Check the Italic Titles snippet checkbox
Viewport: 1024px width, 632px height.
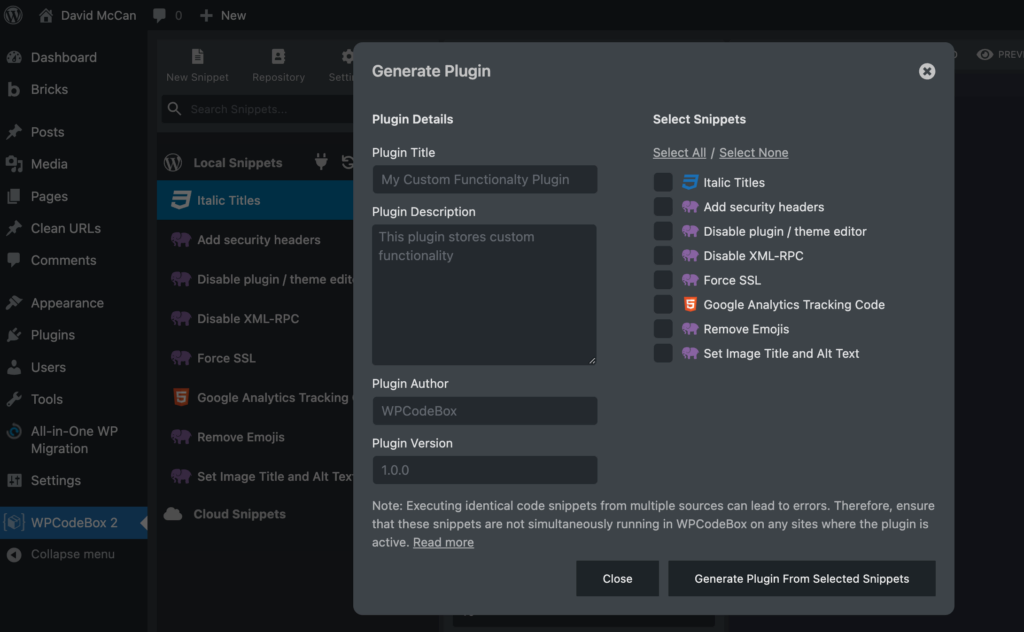(663, 182)
